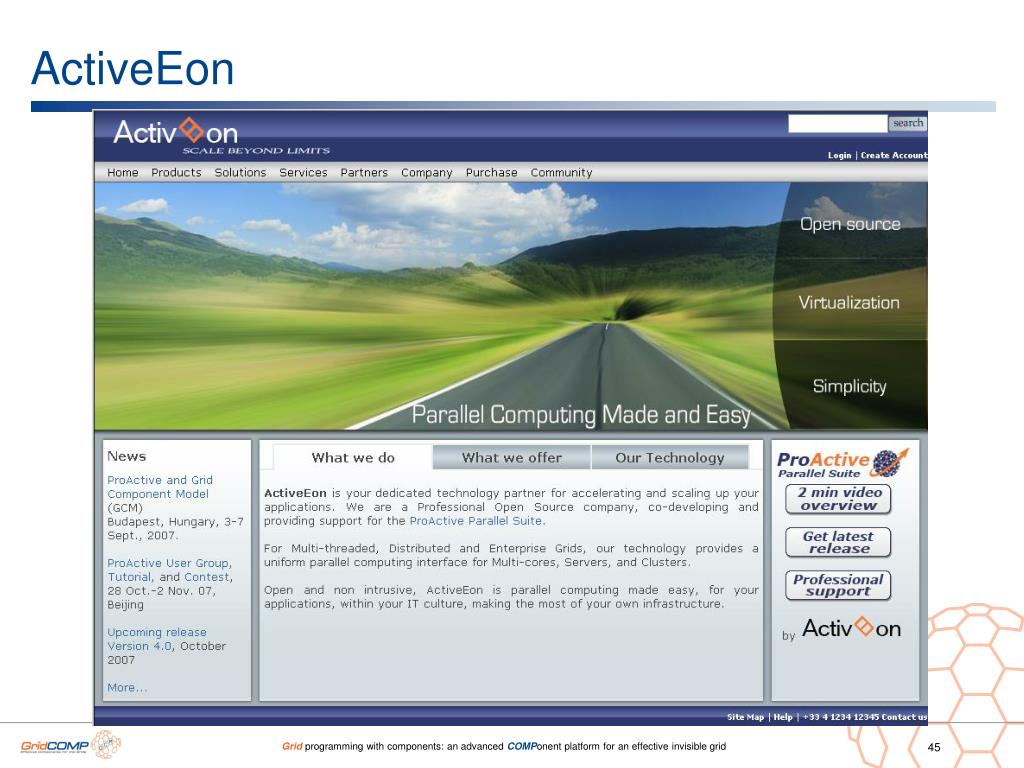
Task: Click the GridCOMP logo in the slide footer
Action: coord(70,745)
